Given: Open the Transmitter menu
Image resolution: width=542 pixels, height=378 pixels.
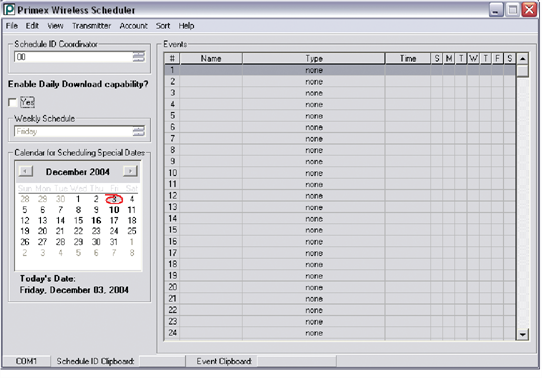Looking at the screenshot, I should [92, 26].
